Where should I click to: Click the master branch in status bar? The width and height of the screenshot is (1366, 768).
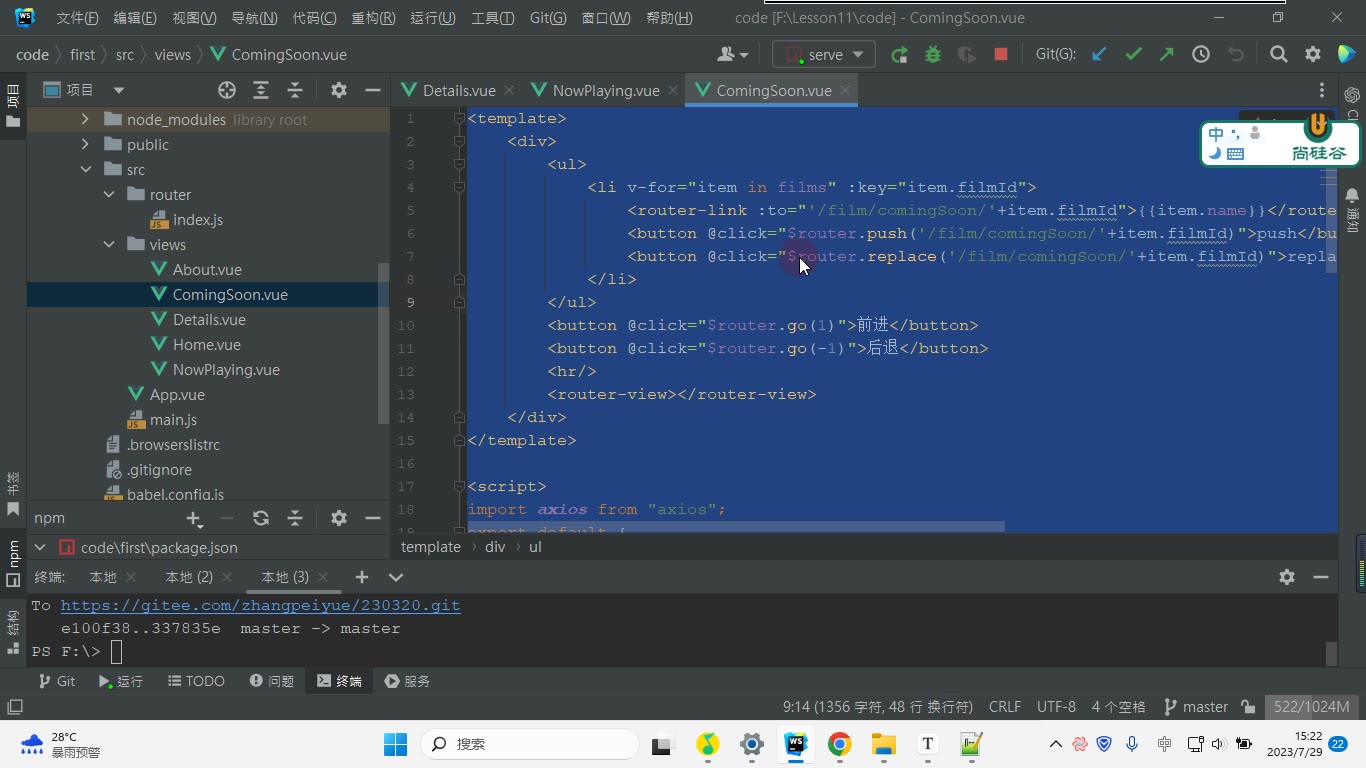coord(1195,707)
